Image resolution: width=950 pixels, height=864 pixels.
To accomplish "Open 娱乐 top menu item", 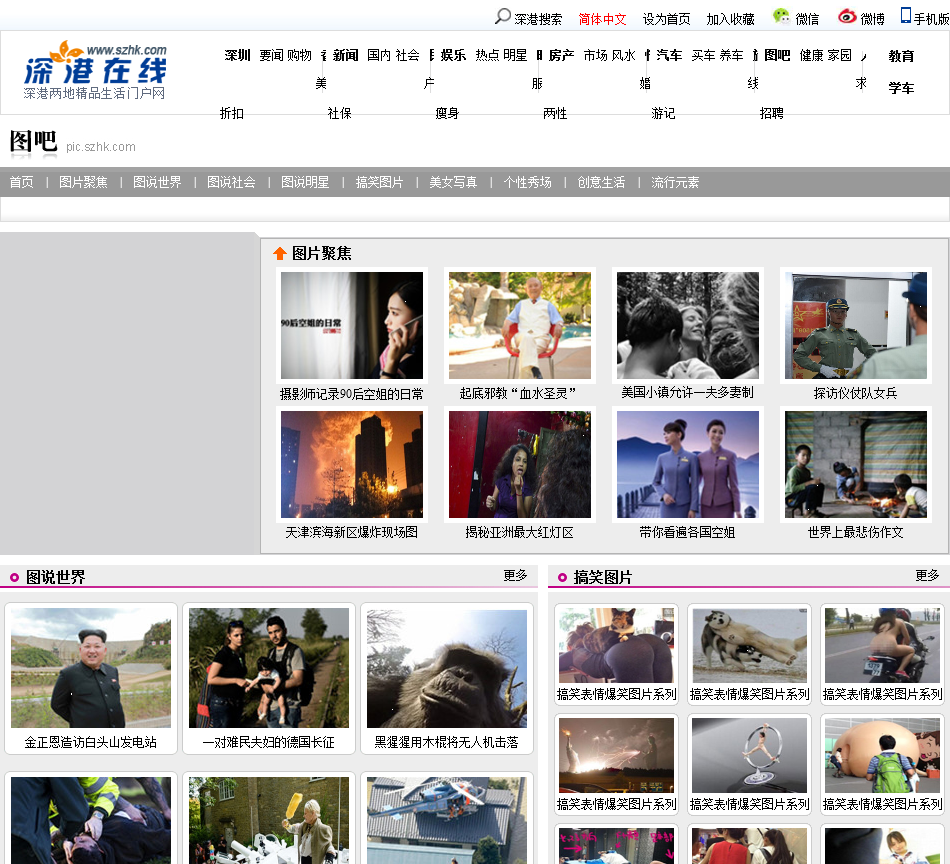I will point(453,56).
